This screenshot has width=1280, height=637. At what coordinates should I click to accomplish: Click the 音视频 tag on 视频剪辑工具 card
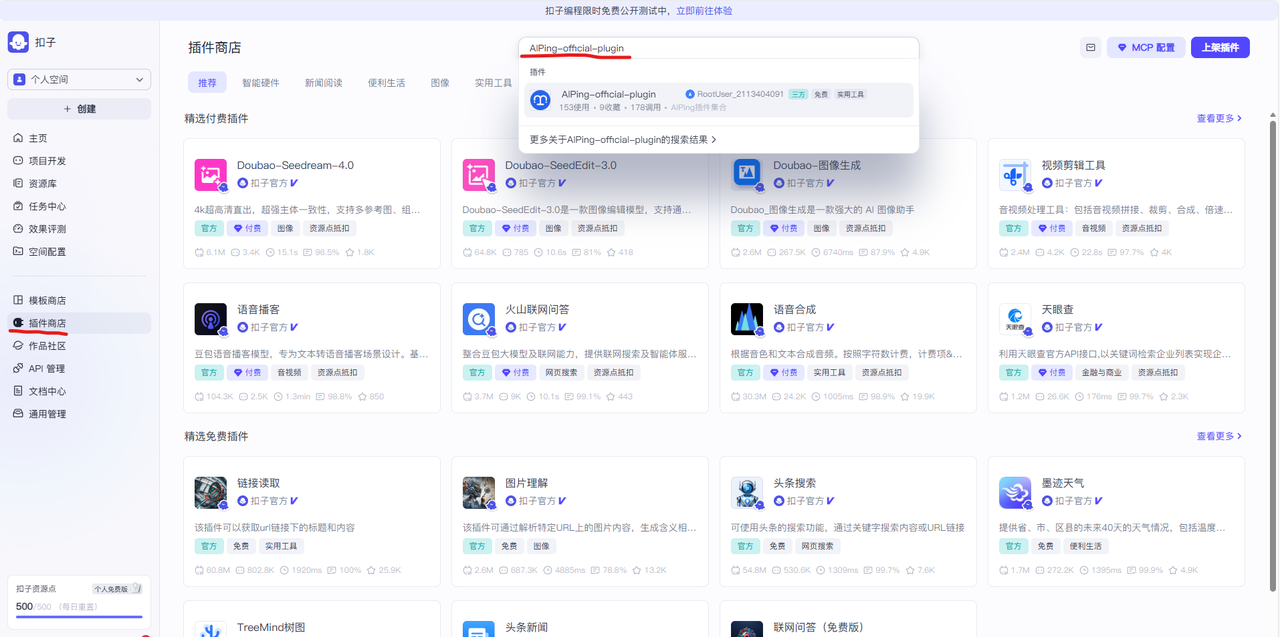click(x=1093, y=228)
